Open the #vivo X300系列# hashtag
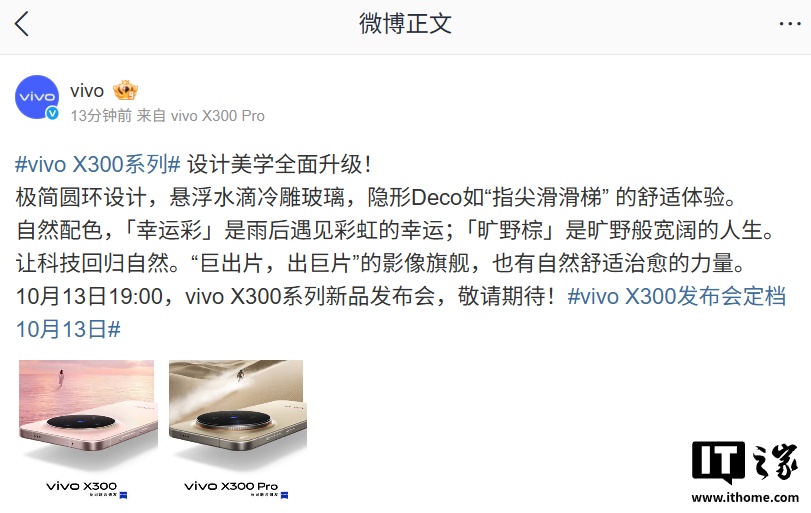The image size is (811, 513). 98,165
